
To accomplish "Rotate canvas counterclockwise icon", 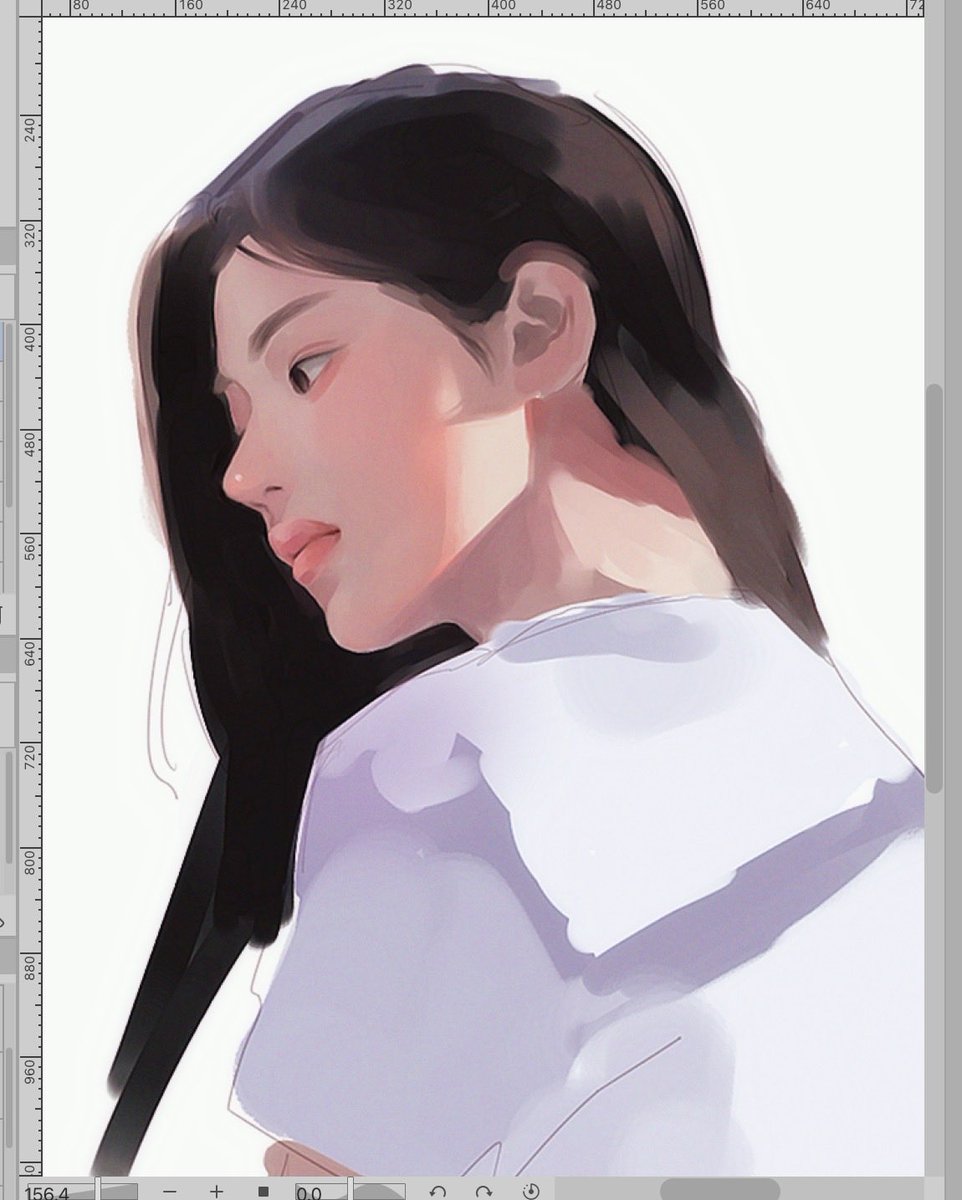I will coord(437,1191).
